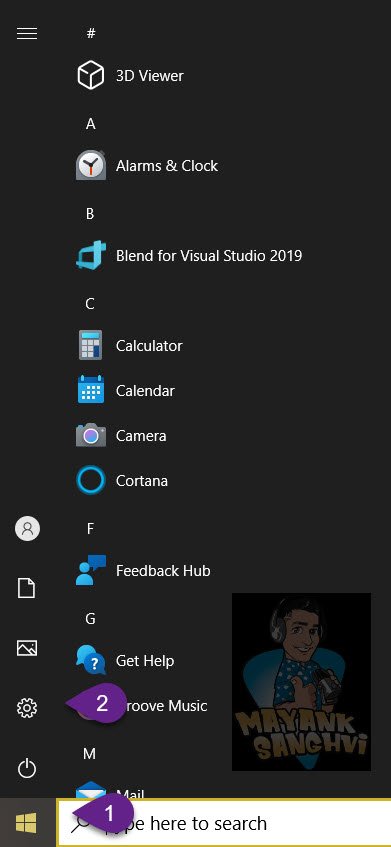Launch Blend for Visual Studio 2019 icon
The height and width of the screenshot is (847, 391).
pyautogui.click(x=90, y=256)
